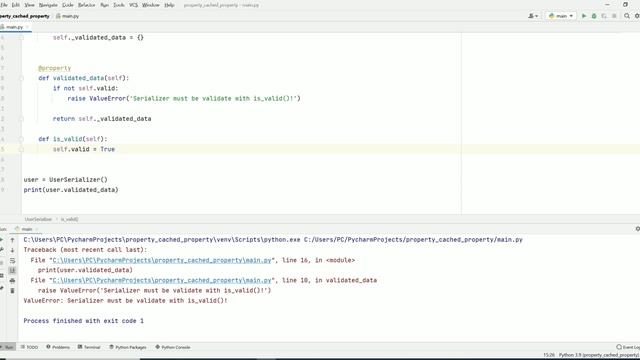The height and width of the screenshot is (360, 640).
Task: Collapse the validated_data method fold marker
Action: pos(22,78)
